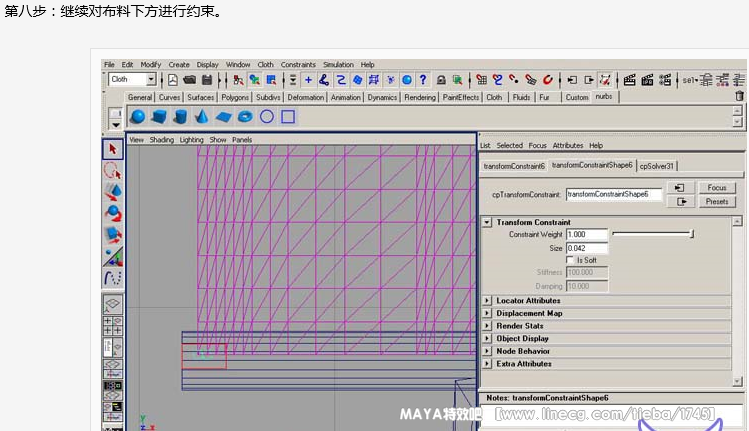Enable the Is Soft checkbox

pos(572,260)
